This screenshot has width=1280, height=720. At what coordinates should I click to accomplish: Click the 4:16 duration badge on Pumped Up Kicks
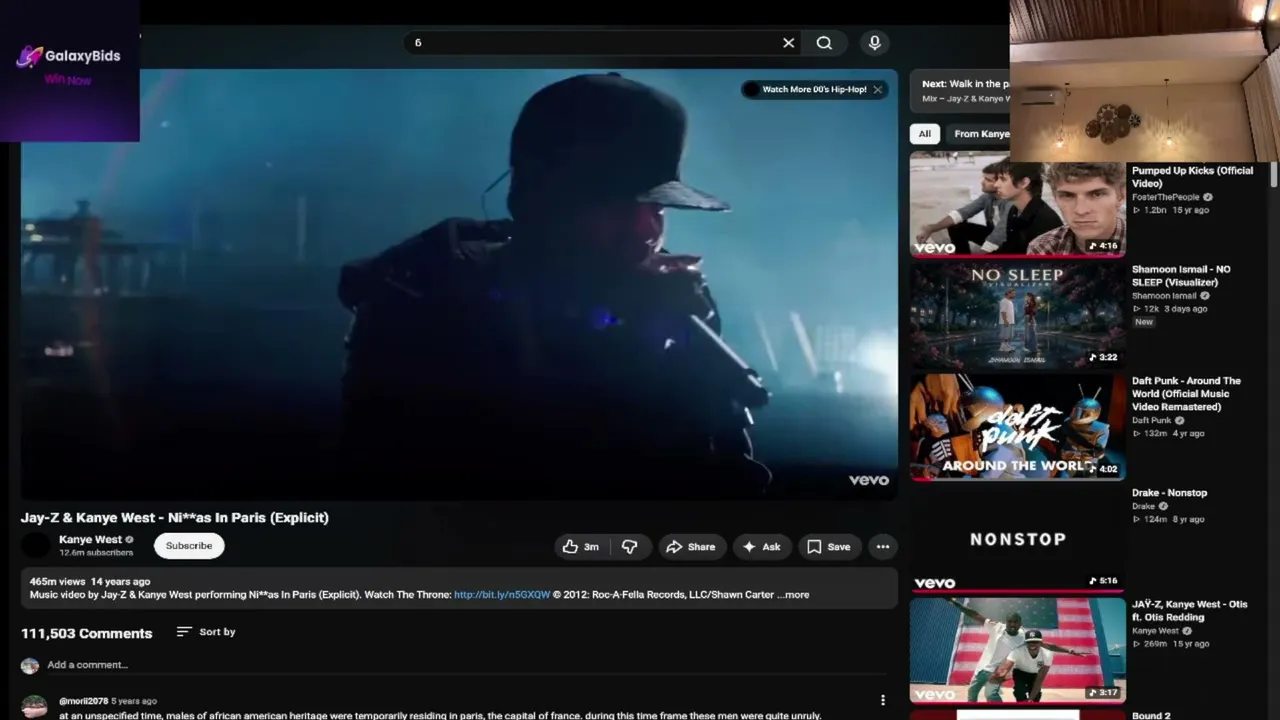(x=1103, y=246)
